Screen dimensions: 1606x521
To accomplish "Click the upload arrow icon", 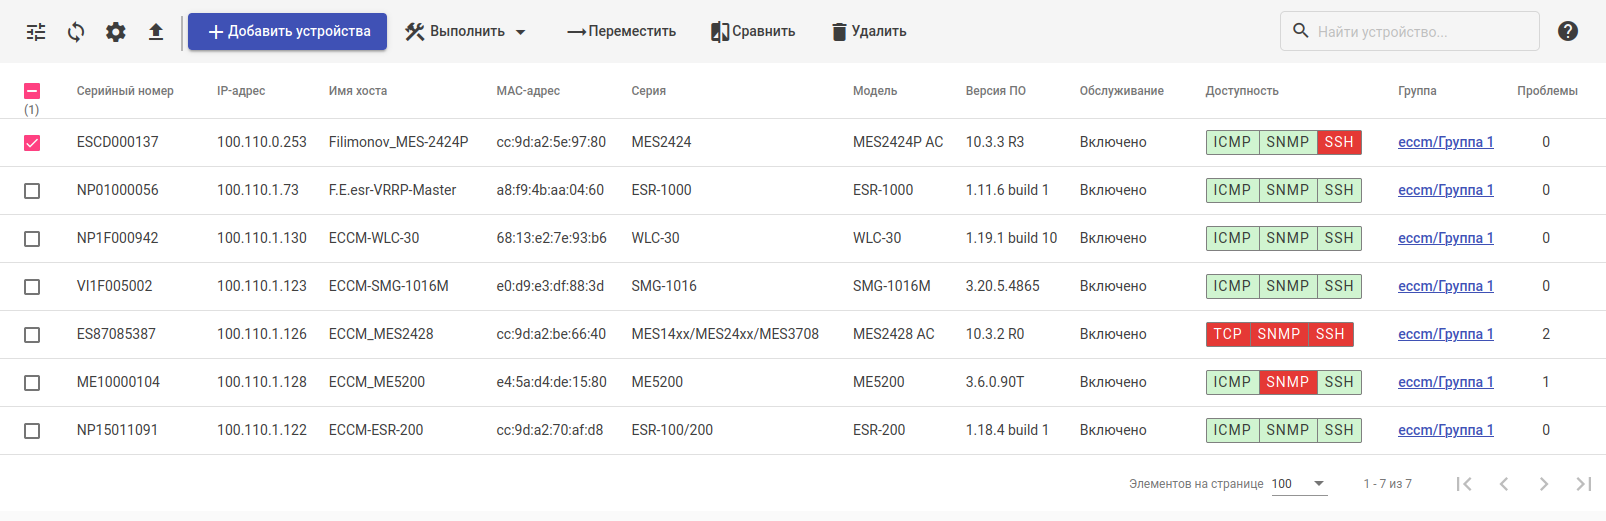I will (156, 32).
